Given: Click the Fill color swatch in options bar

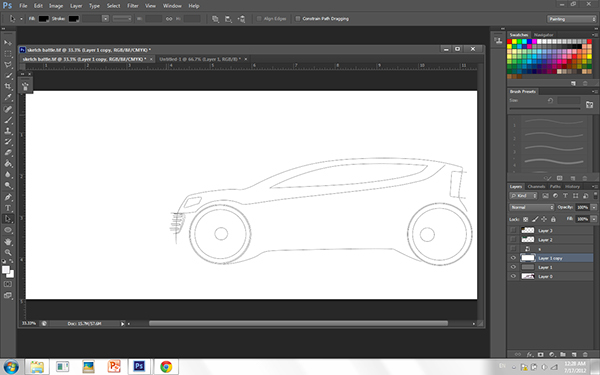Looking at the screenshot, I should tap(44, 19).
